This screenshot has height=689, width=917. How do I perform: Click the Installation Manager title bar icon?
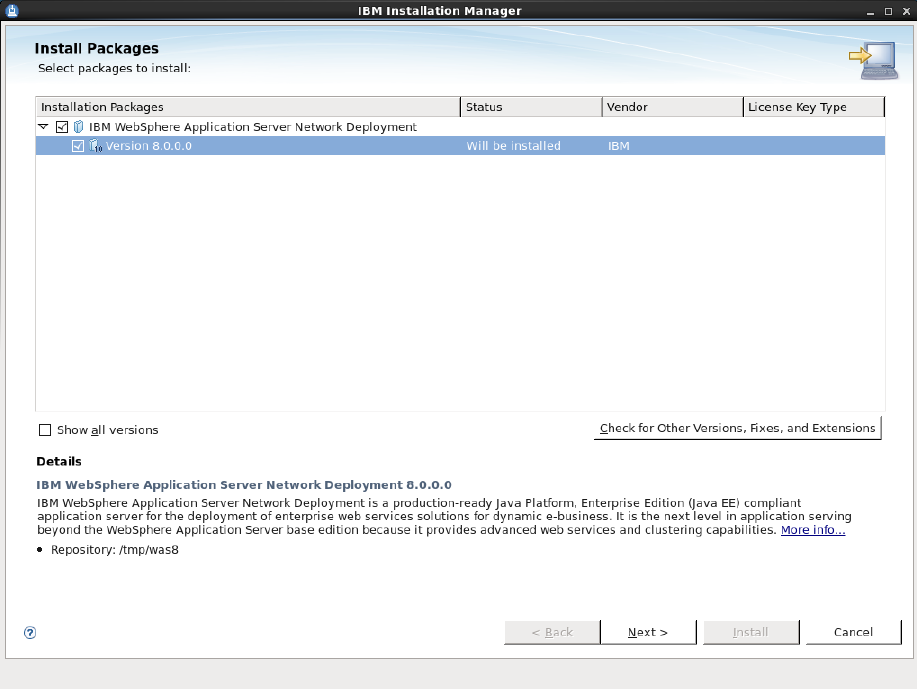pyautogui.click(x=11, y=11)
